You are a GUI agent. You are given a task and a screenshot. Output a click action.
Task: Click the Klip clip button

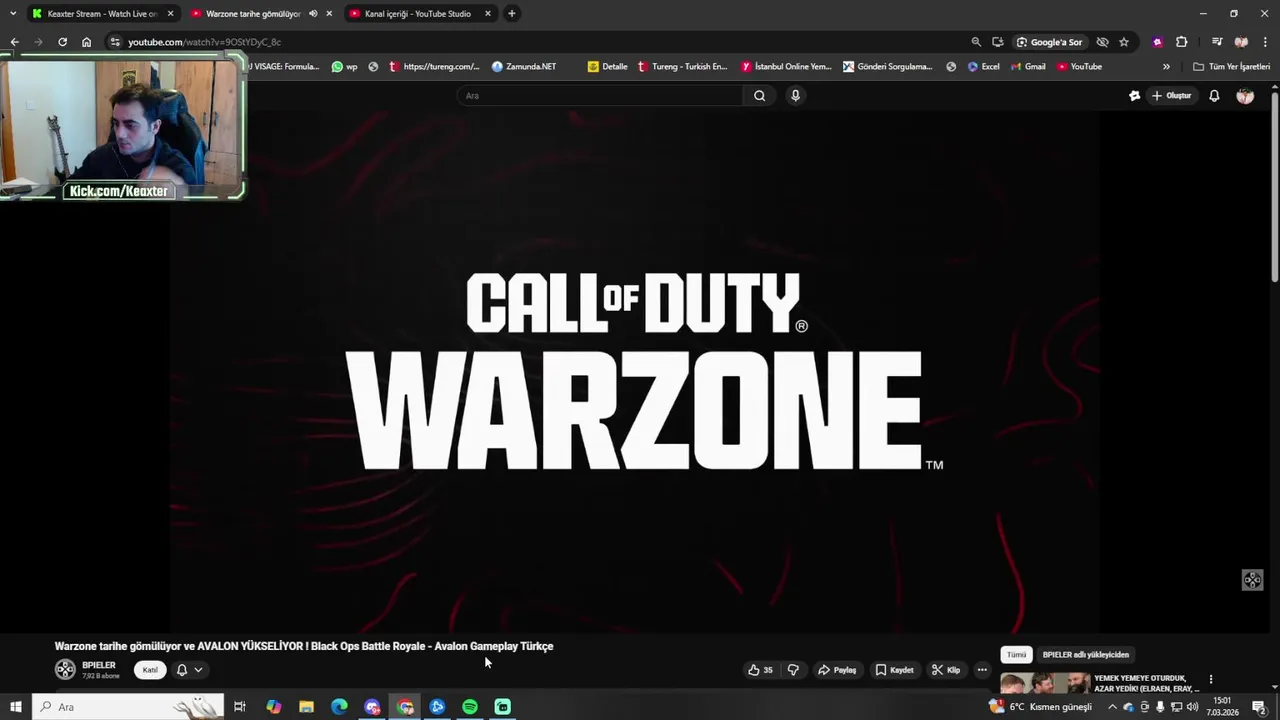point(946,670)
